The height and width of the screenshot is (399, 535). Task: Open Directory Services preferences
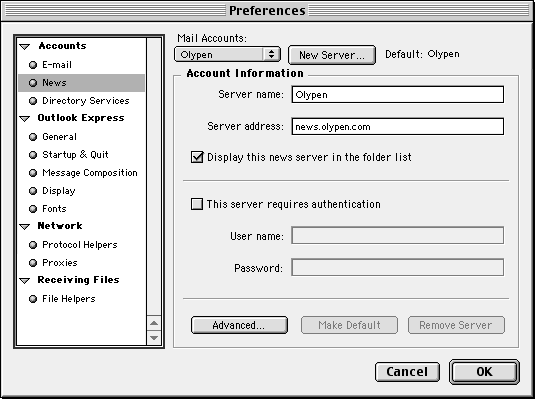(x=82, y=101)
